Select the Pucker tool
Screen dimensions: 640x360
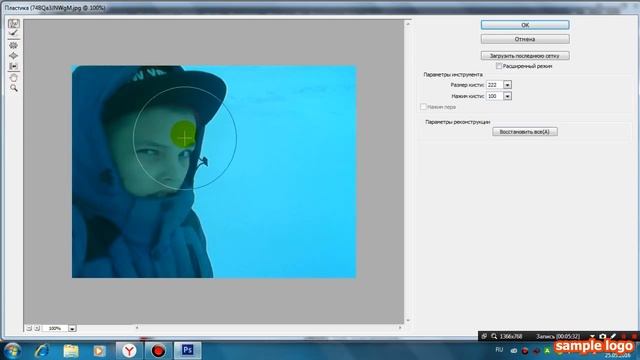pos(13,46)
